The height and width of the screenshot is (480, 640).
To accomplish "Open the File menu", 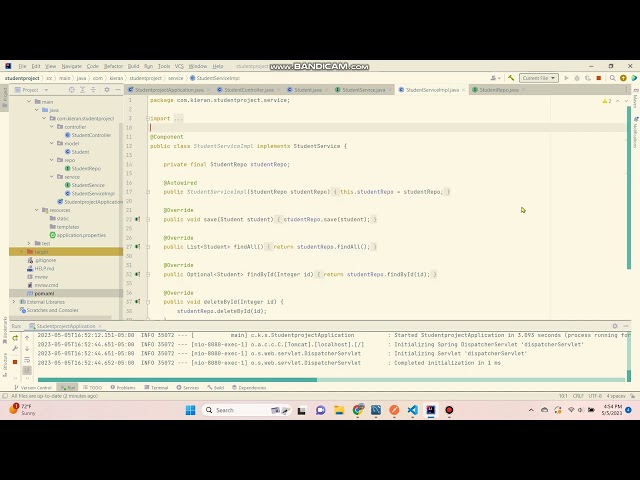I will [x=22, y=66].
